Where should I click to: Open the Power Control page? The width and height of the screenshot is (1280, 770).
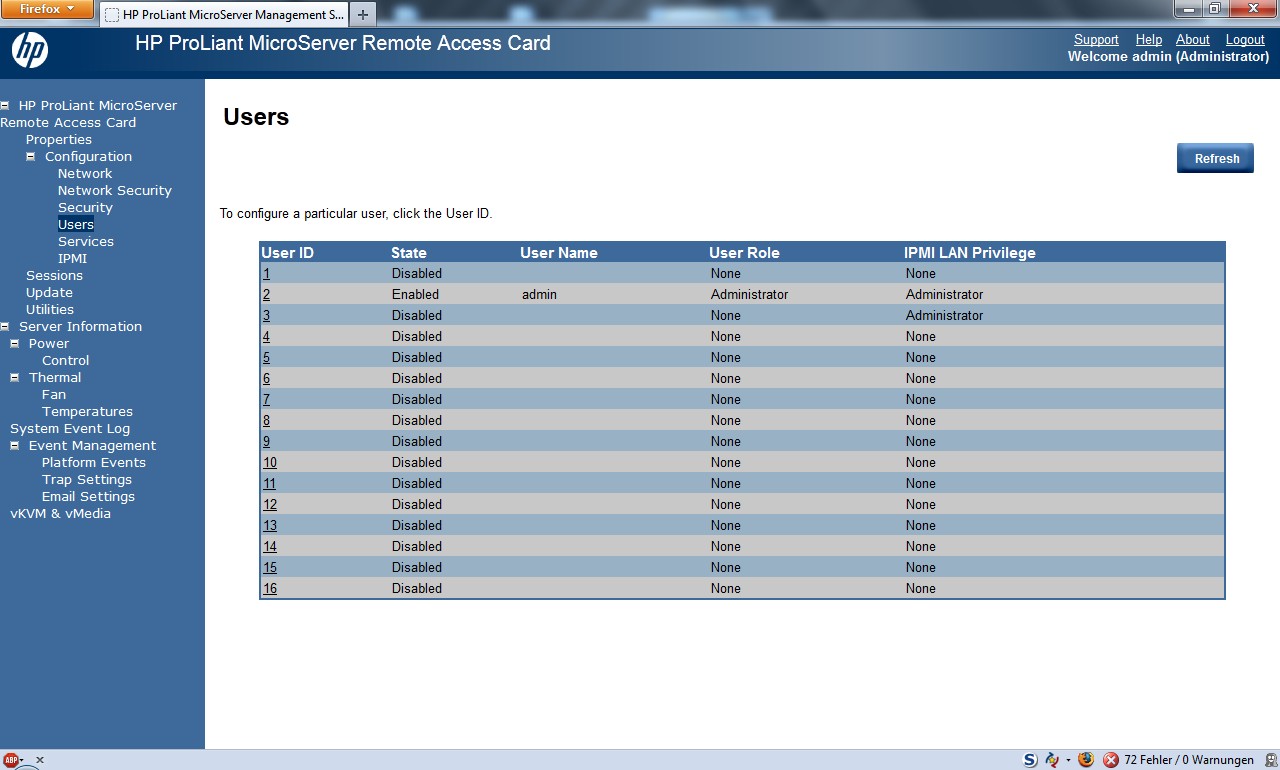[x=66, y=360]
